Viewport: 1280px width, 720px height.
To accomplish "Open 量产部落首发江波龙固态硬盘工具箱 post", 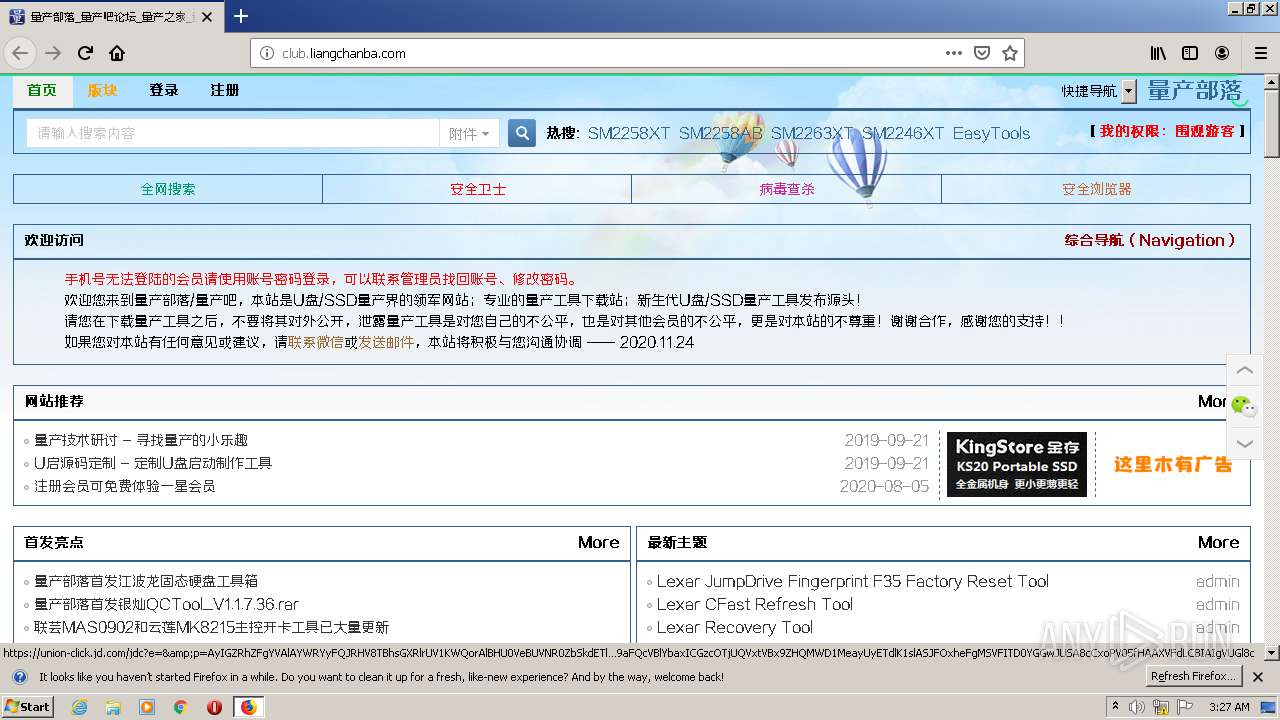I will [x=146, y=581].
